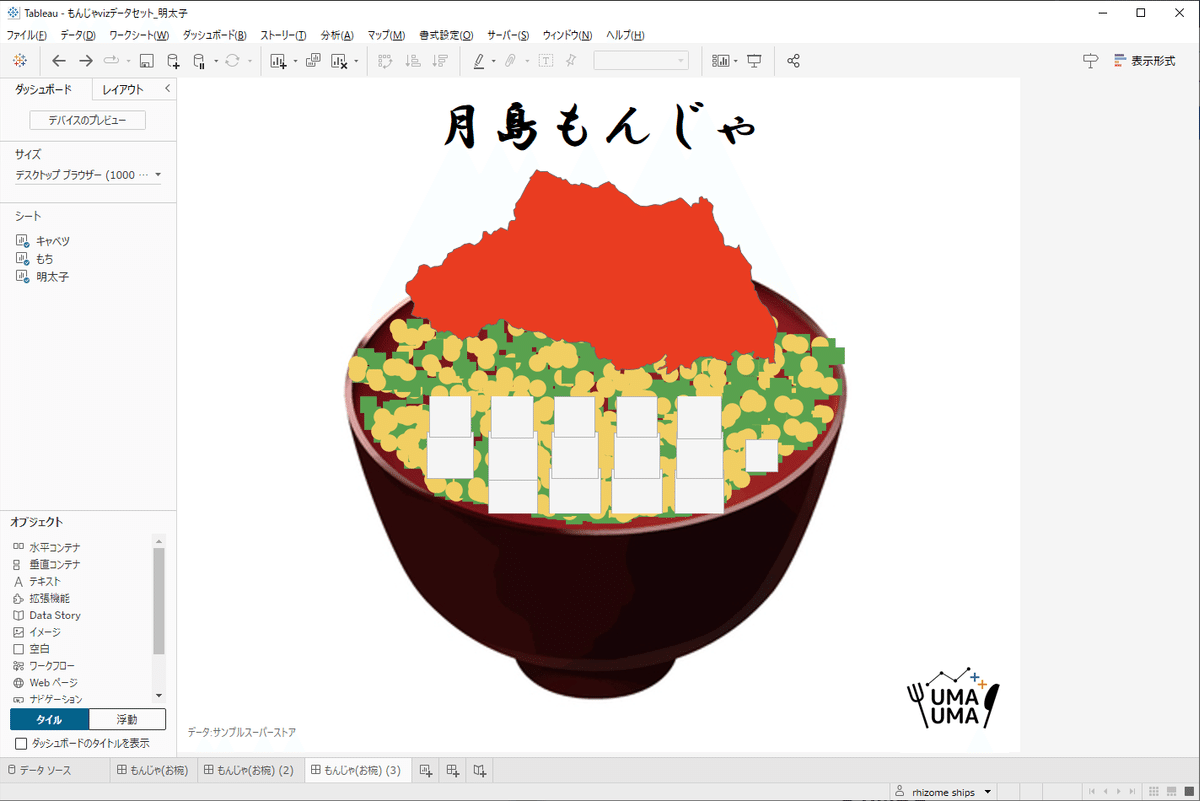Click the Share workbook icon
This screenshot has height=801, width=1200.
pyautogui.click(x=793, y=60)
